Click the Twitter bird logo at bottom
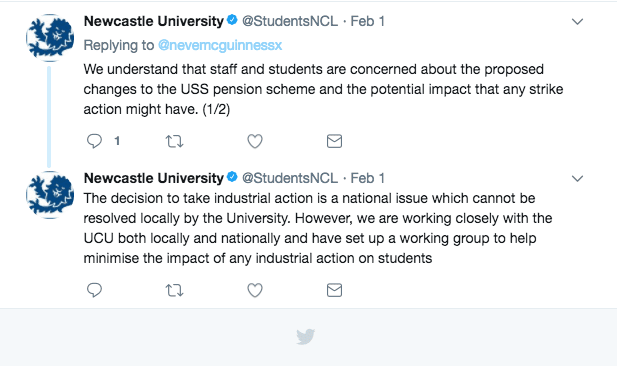 (305, 336)
